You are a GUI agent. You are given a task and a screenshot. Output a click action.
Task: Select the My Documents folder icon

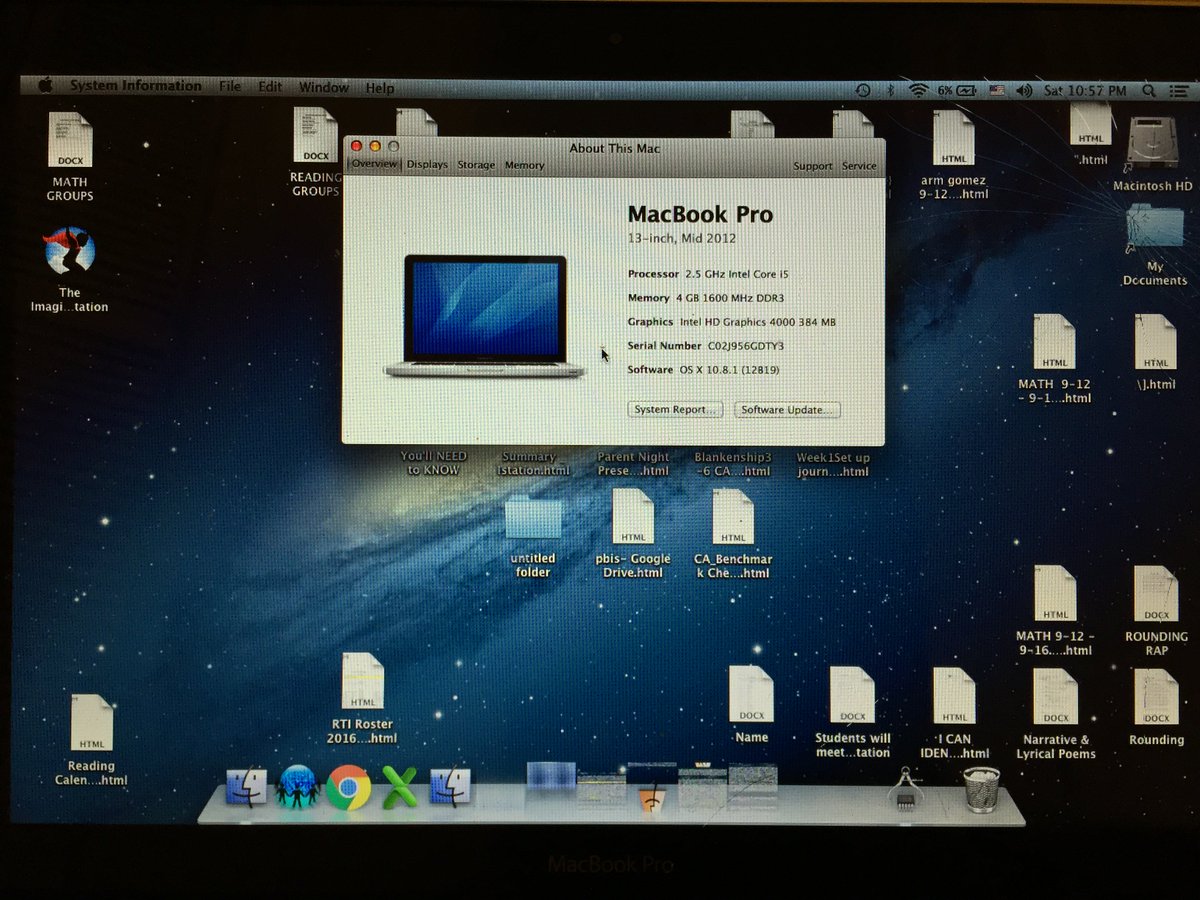point(1154,226)
